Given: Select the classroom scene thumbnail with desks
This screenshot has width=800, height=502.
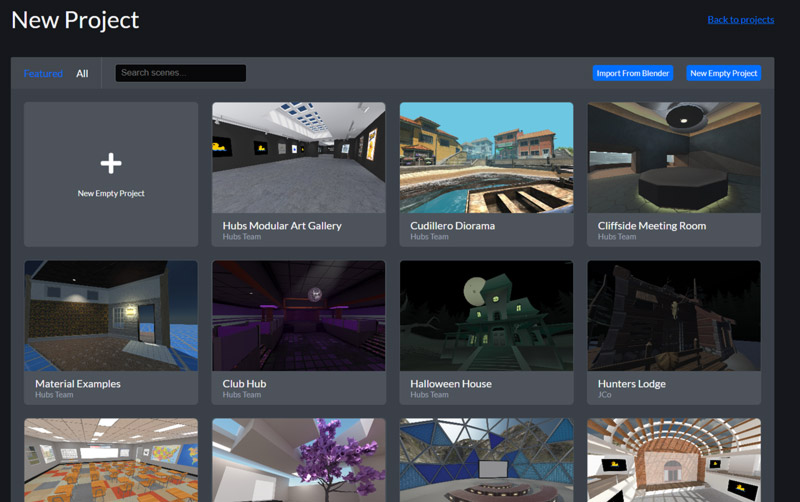Looking at the screenshot, I should (x=111, y=460).
